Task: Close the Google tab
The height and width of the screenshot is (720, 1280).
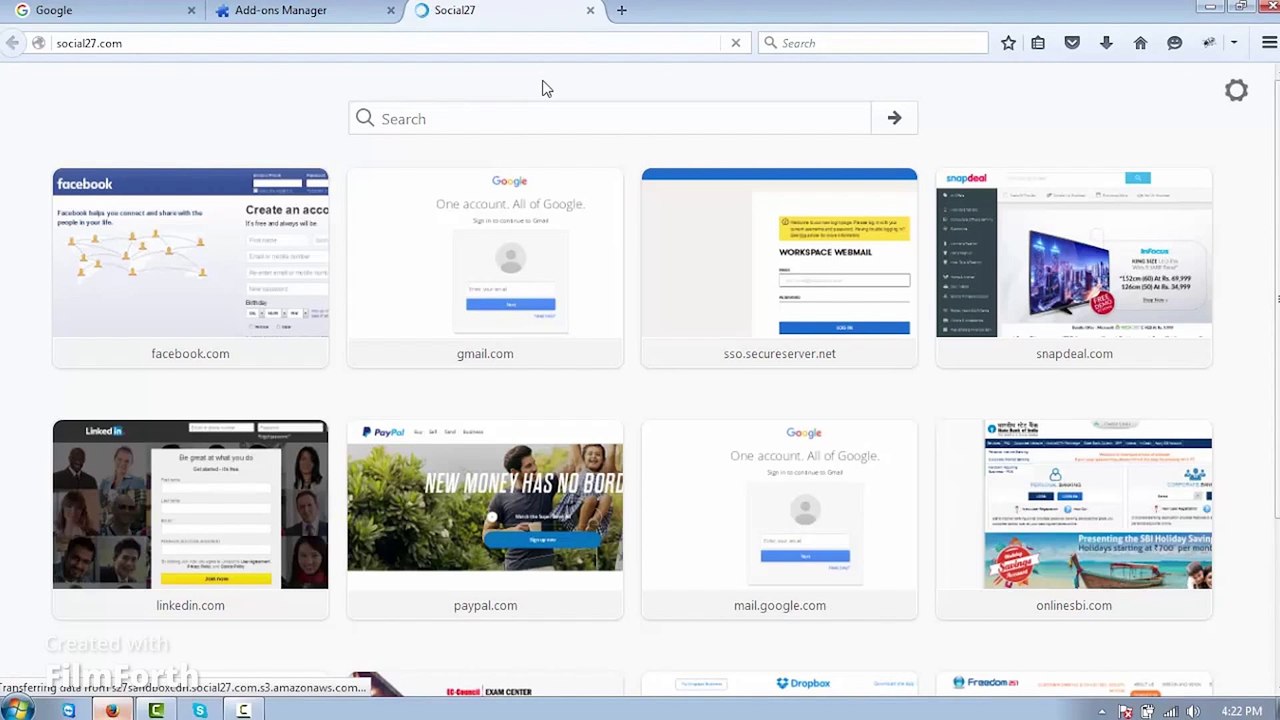Action: pyautogui.click(x=191, y=10)
